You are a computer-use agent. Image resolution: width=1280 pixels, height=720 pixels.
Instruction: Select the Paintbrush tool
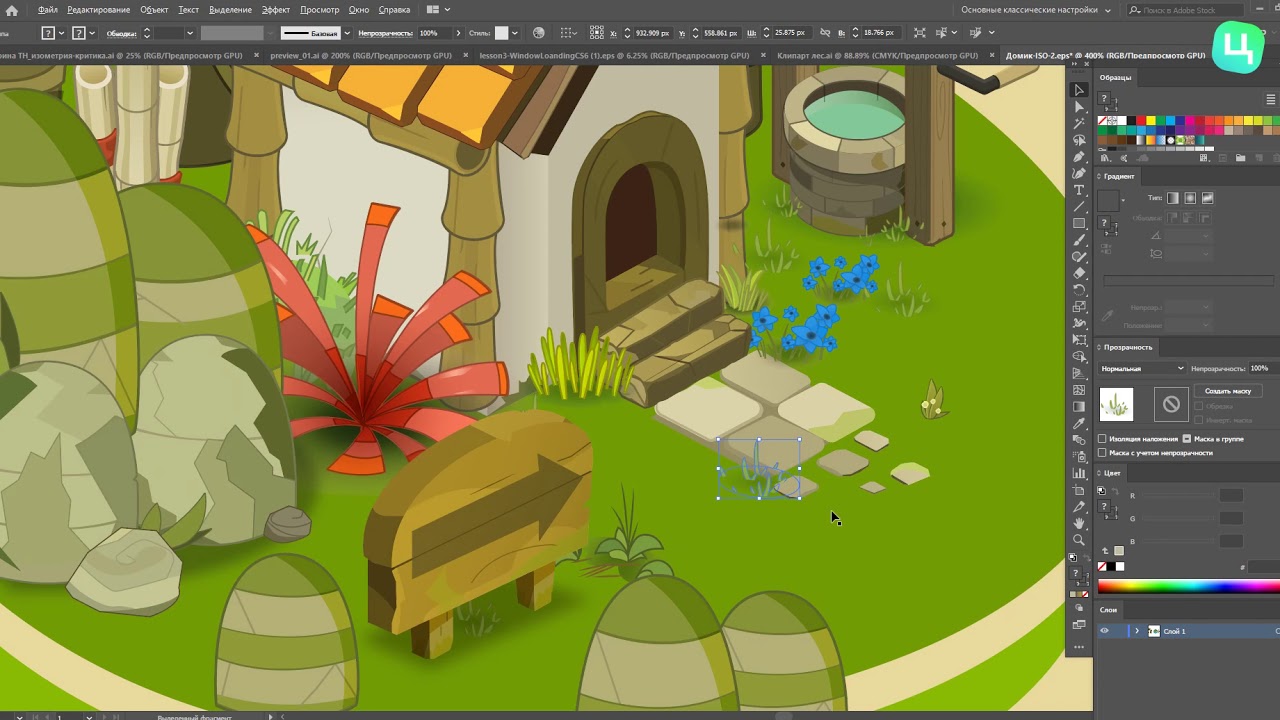(x=1079, y=240)
